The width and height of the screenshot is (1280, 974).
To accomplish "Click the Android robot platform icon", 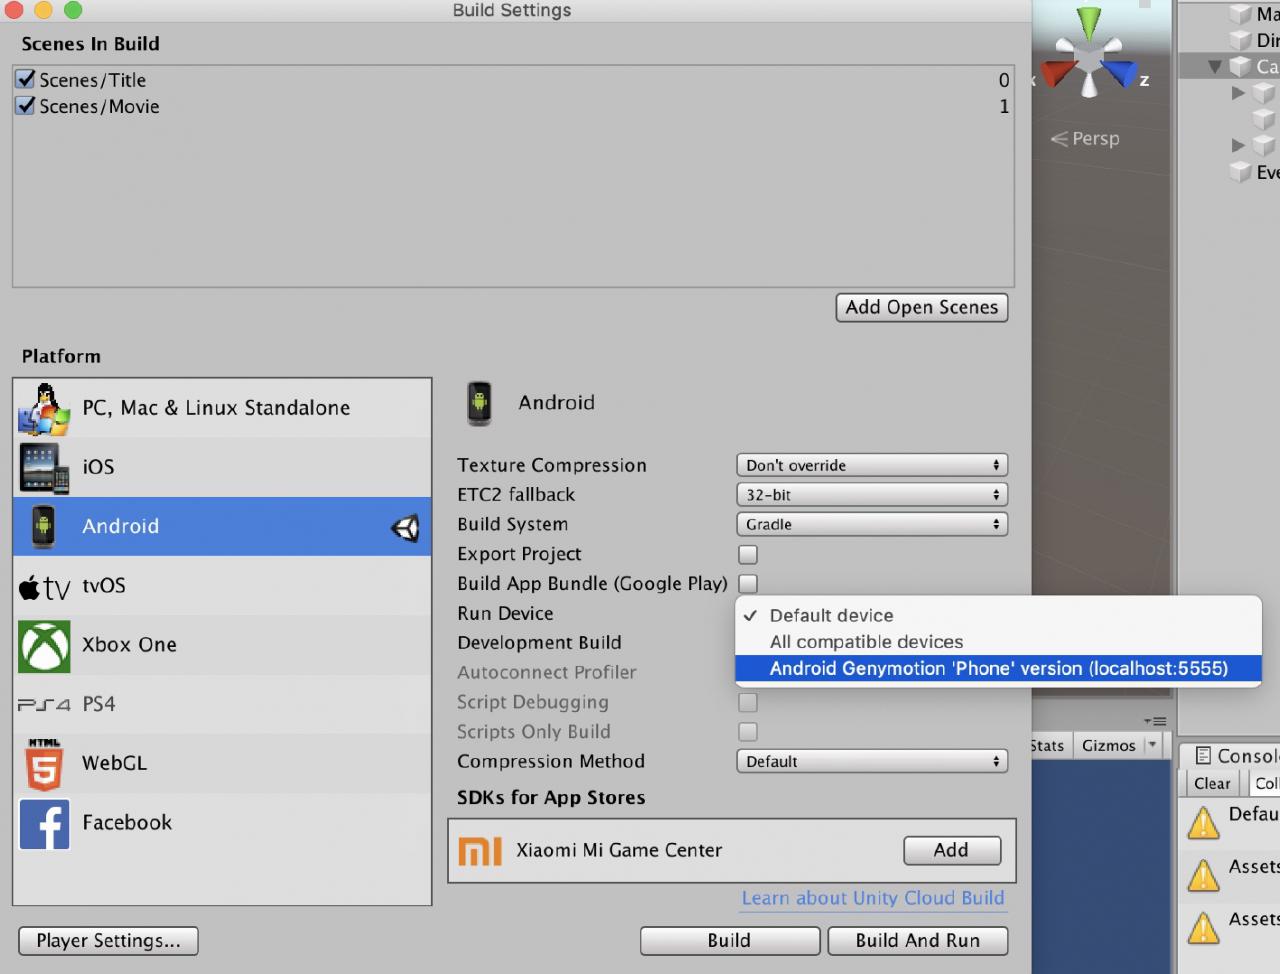I will coord(43,526).
